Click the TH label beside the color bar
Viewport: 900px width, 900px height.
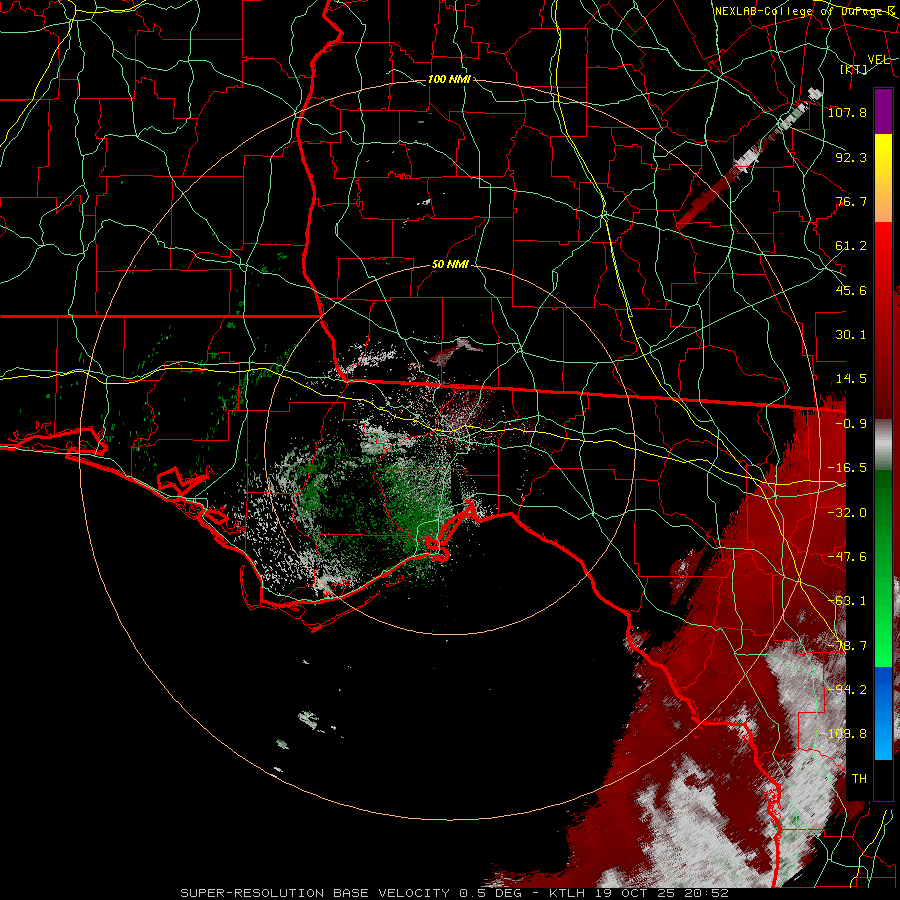point(859,779)
